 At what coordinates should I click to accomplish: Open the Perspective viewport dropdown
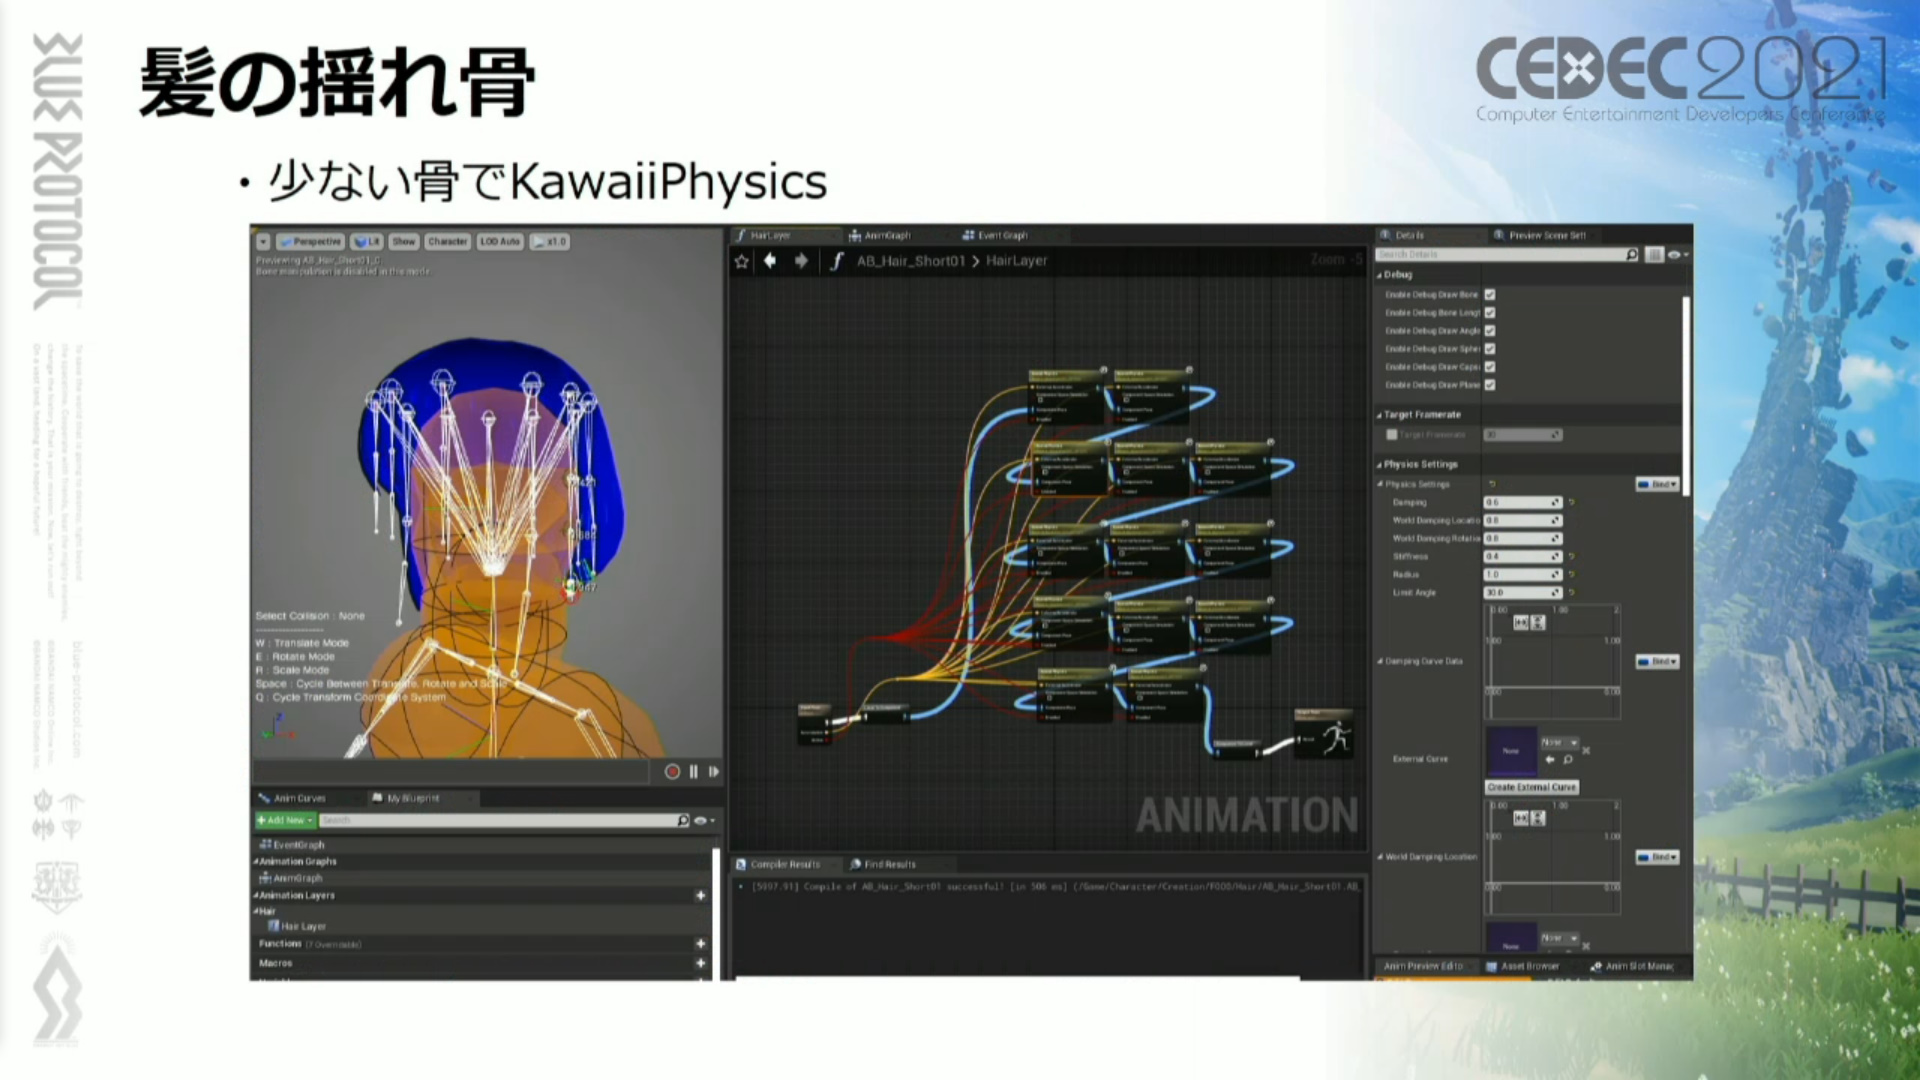pos(310,242)
